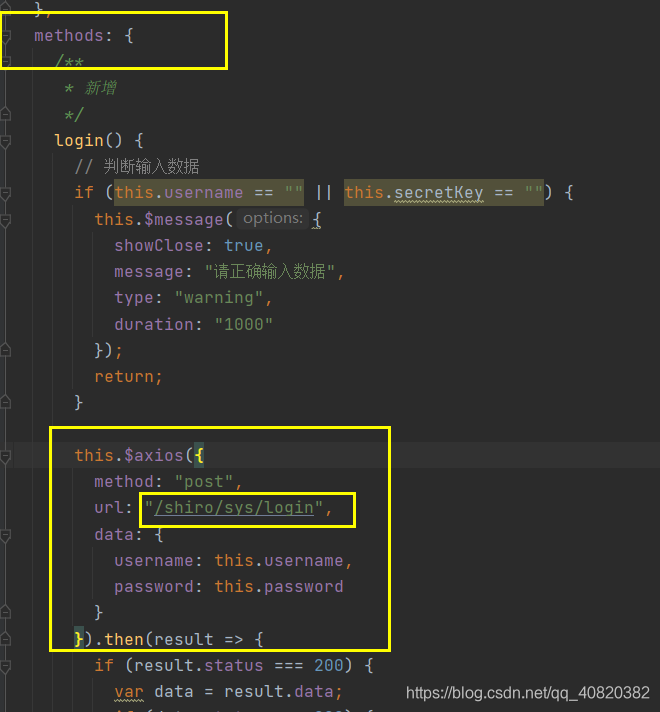Click highlighted "this.username == """ expression
660x712 pixels.
tap(208, 193)
